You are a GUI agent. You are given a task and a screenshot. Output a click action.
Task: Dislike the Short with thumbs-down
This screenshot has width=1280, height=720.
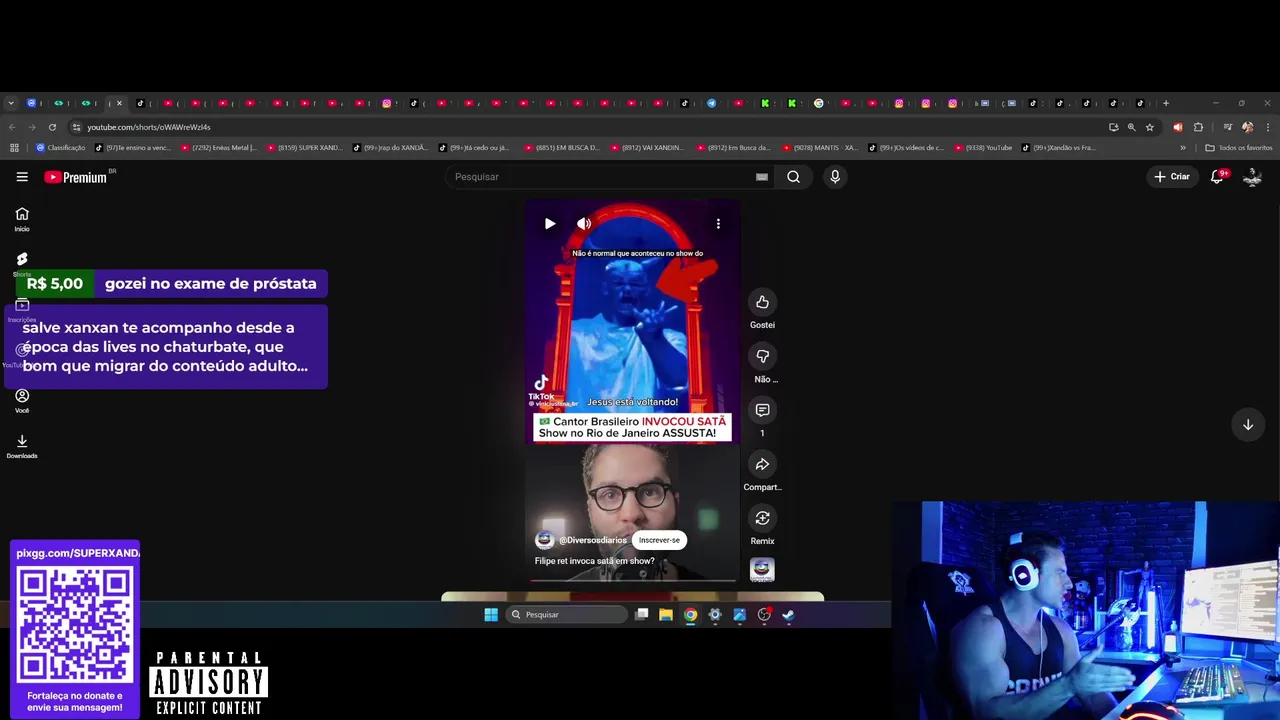click(x=762, y=356)
